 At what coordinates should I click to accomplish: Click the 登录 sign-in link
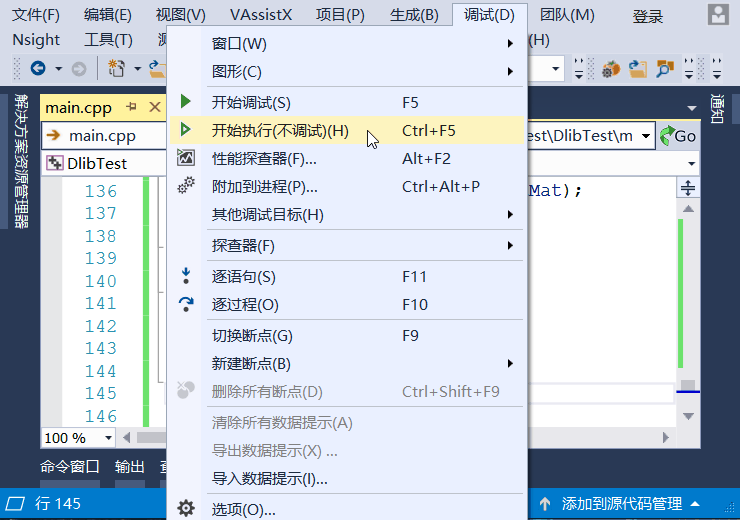(648, 17)
